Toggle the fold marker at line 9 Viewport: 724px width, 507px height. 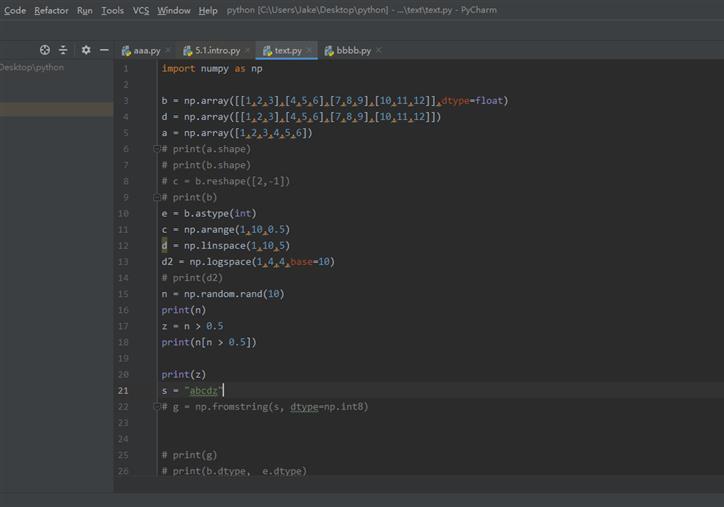point(157,197)
